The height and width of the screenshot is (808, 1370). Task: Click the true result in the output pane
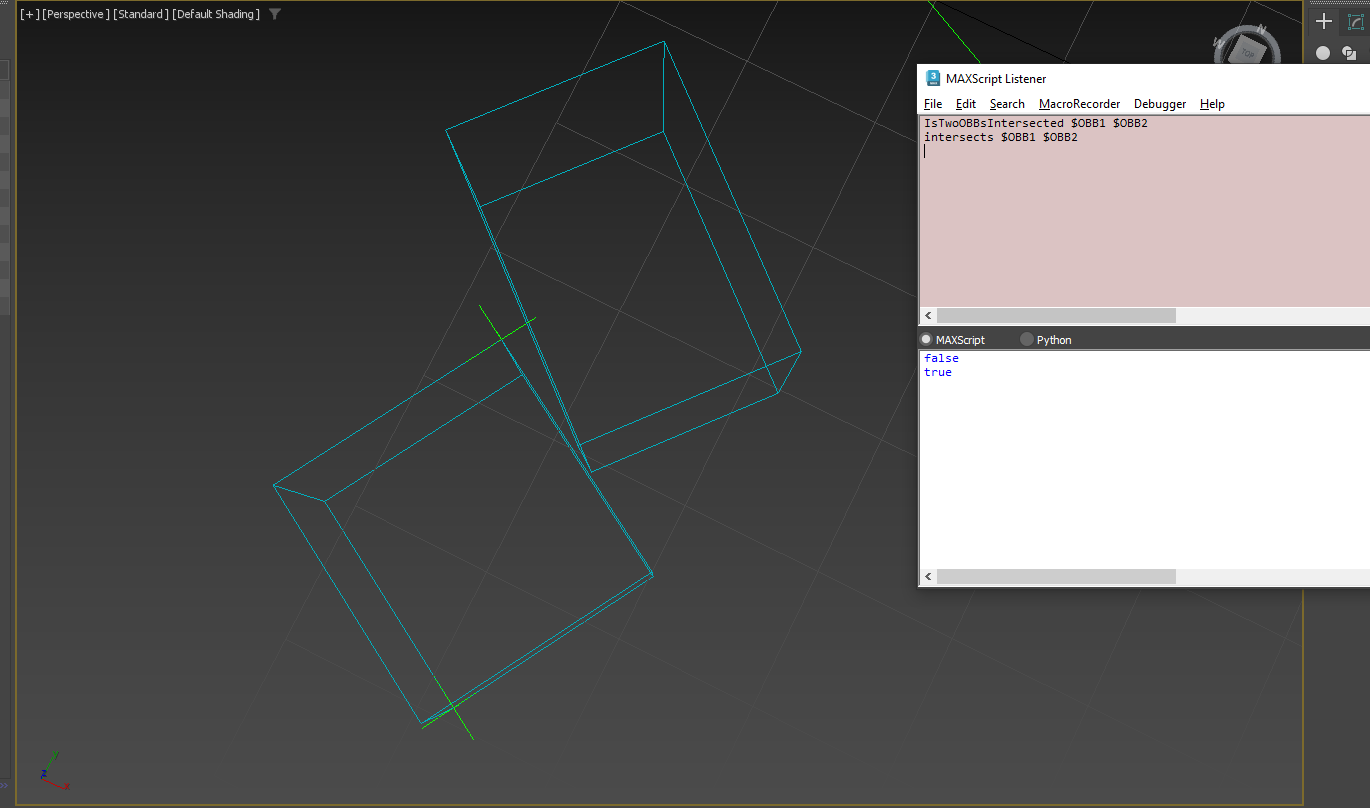click(937, 371)
